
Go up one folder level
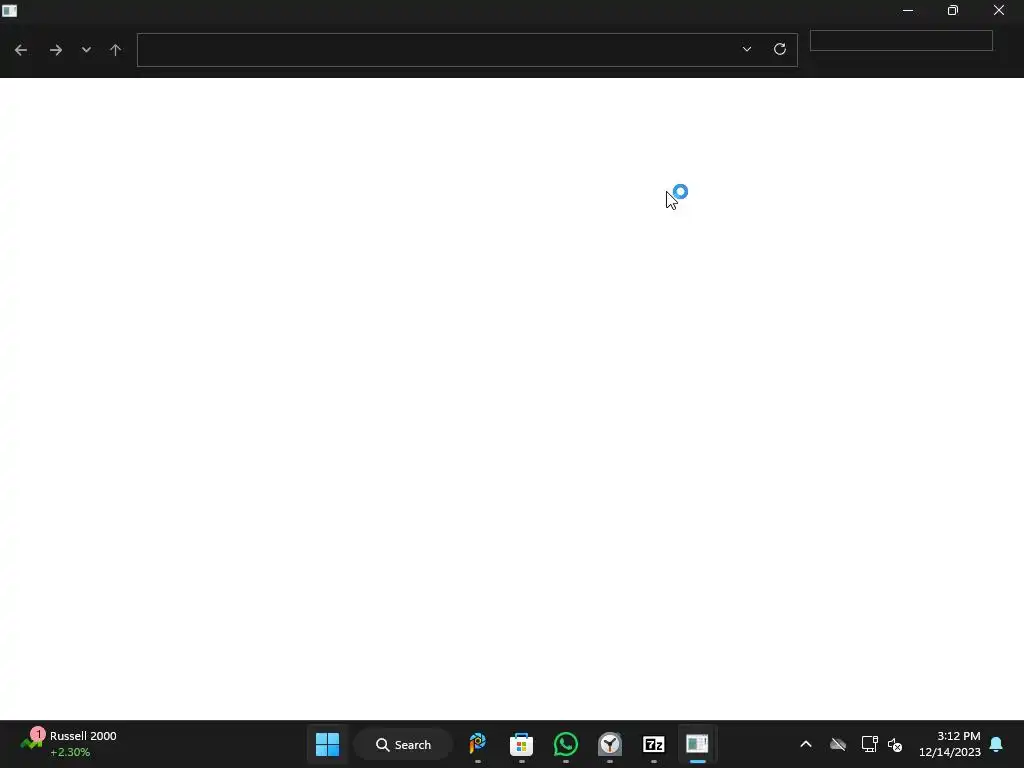click(116, 50)
